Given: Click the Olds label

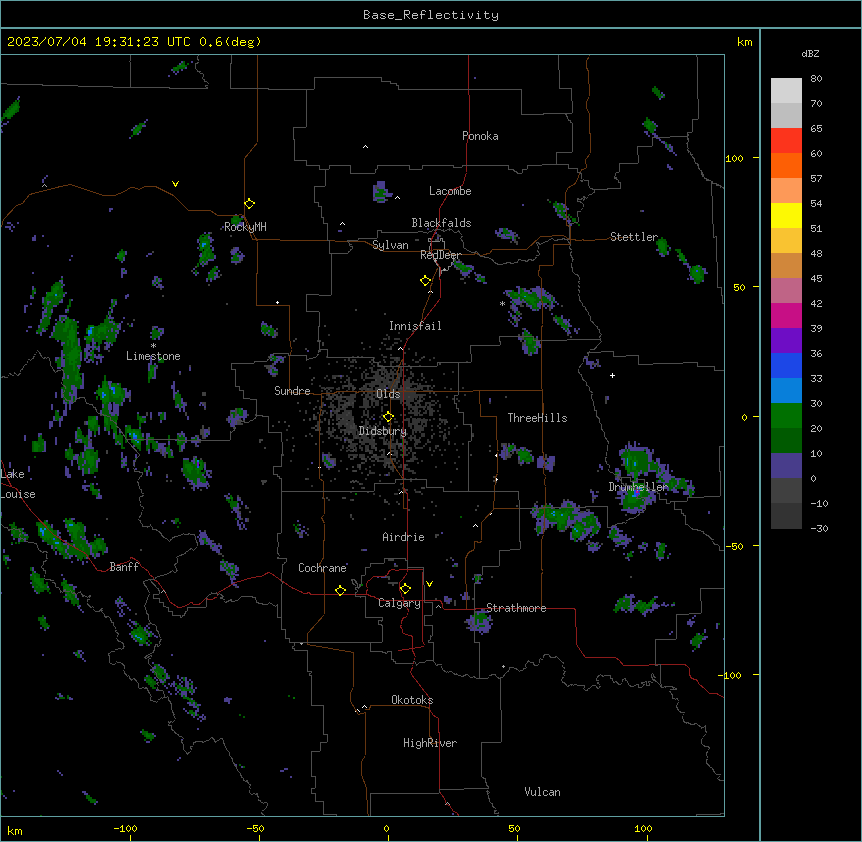Looking at the screenshot, I should [x=388, y=394].
